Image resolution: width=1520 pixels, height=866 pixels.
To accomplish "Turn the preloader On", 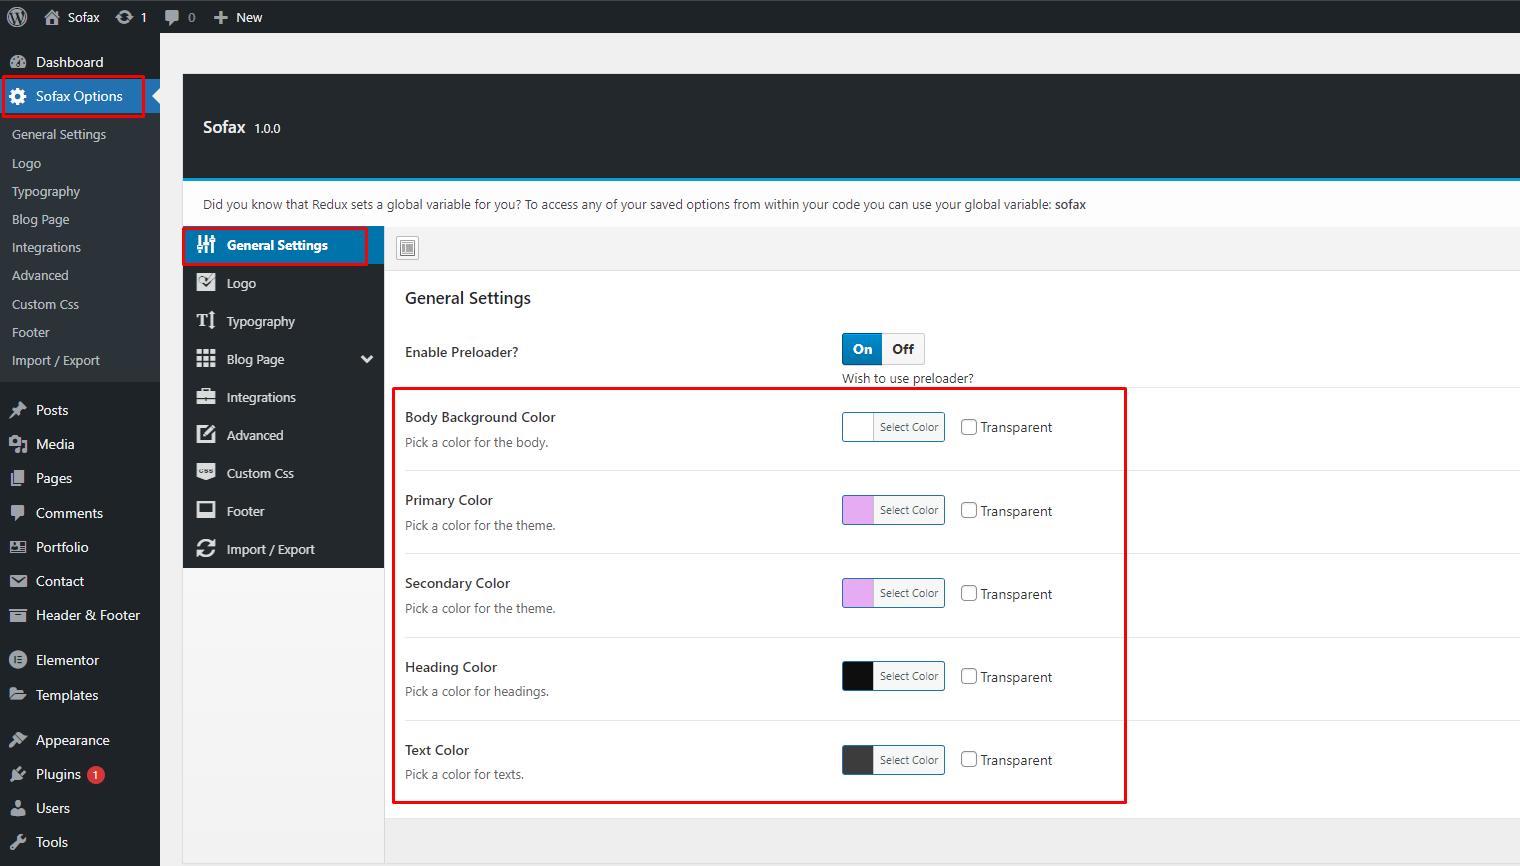I will coord(862,349).
